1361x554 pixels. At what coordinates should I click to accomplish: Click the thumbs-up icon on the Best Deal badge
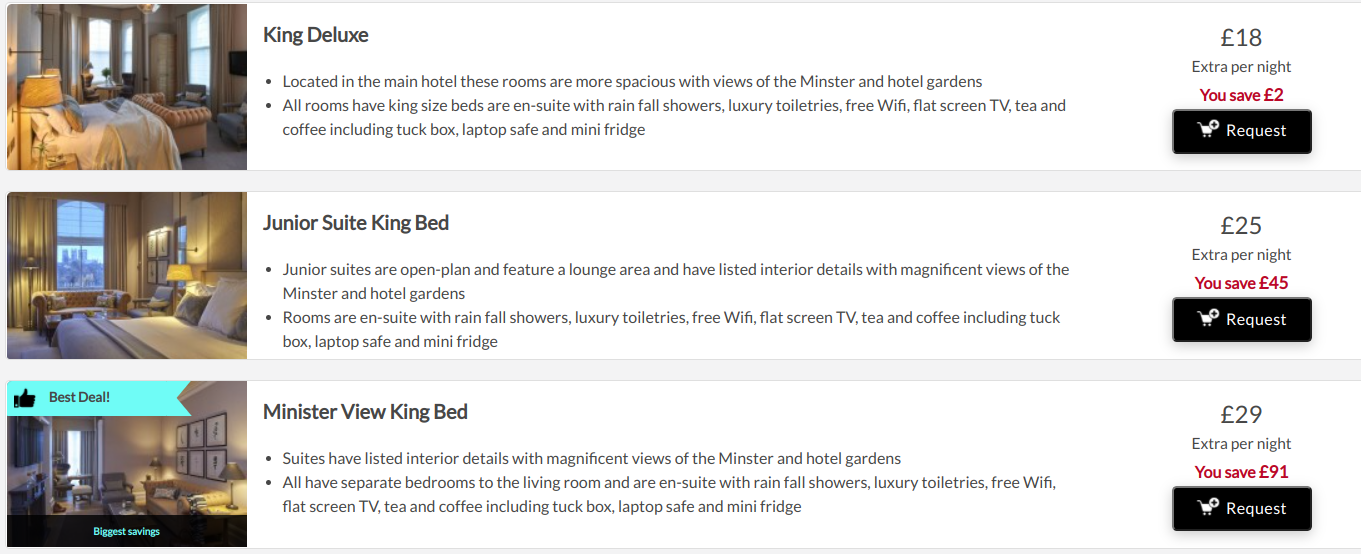point(24,398)
